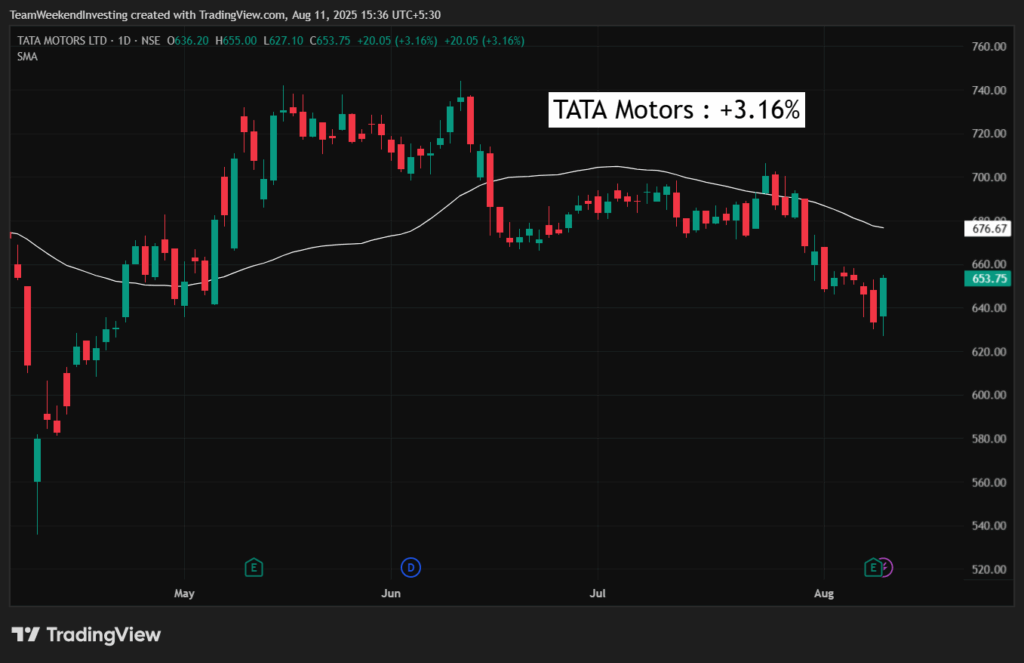Screen dimensions: 1024x663
Task: Click the TATA Motors : +3.16% annotation
Action: coord(676,110)
